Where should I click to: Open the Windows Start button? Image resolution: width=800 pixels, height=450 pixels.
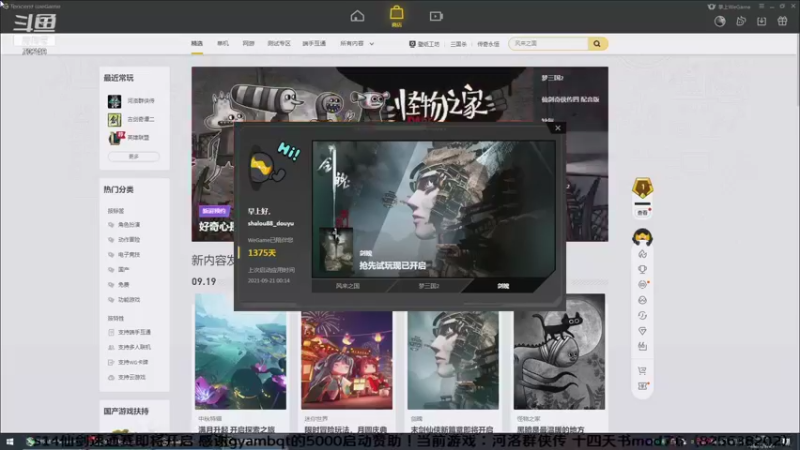tap(9, 442)
